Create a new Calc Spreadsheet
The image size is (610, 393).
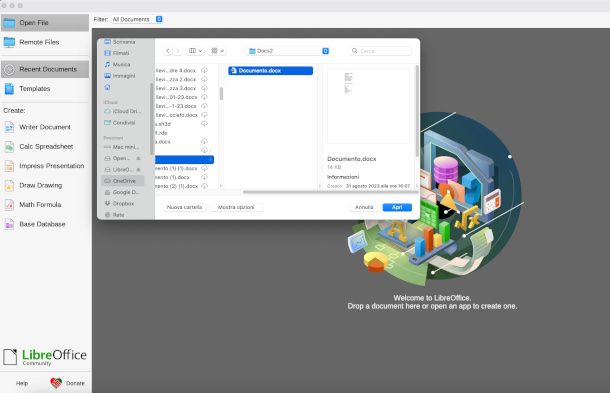tap(45, 146)
